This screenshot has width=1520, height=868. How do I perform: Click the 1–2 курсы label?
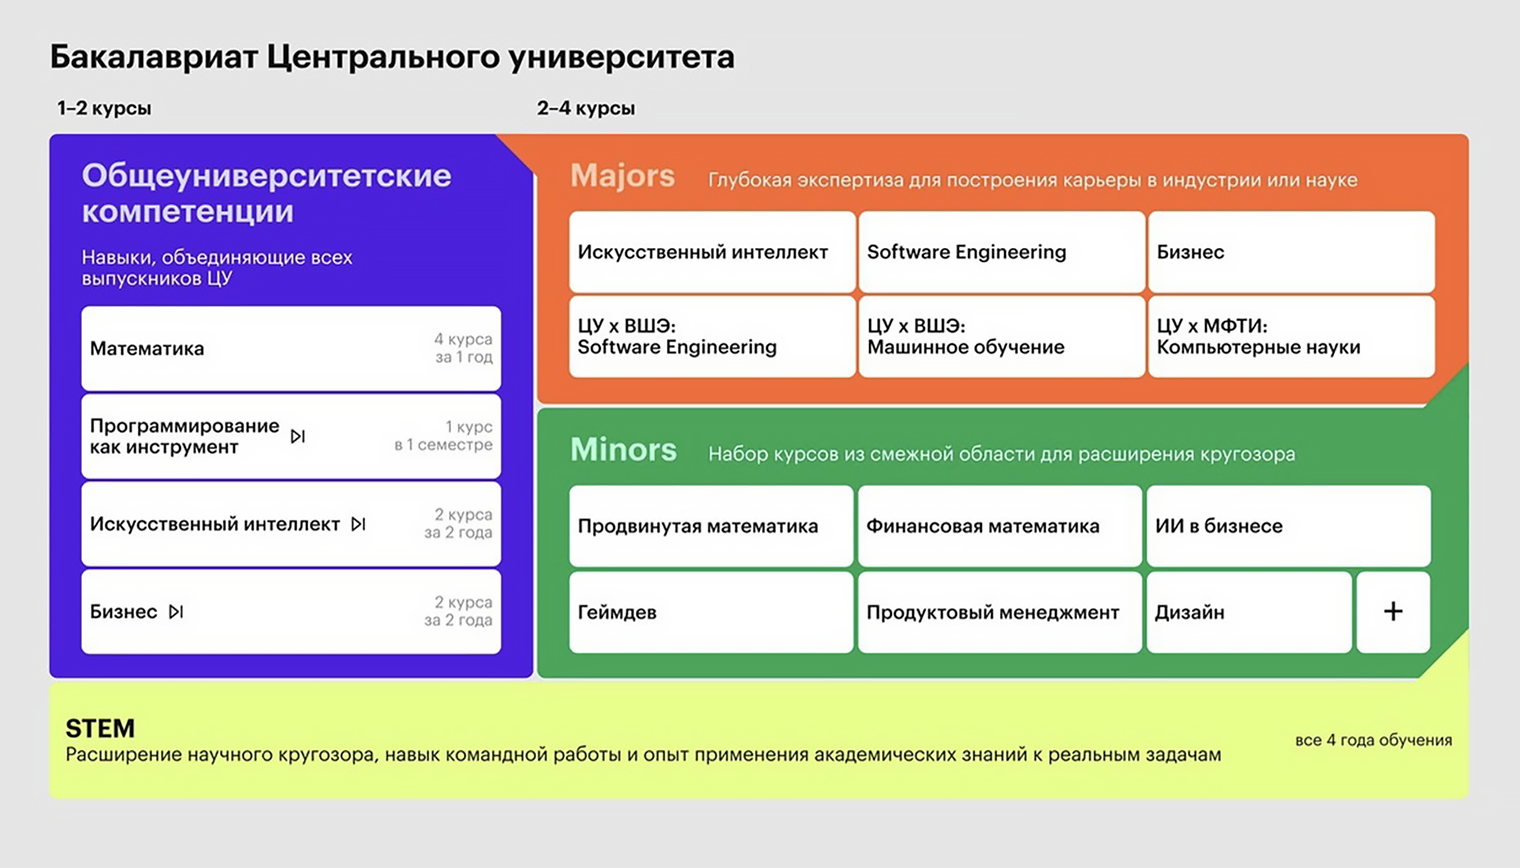pyautogui.click(x=104, y=108)
